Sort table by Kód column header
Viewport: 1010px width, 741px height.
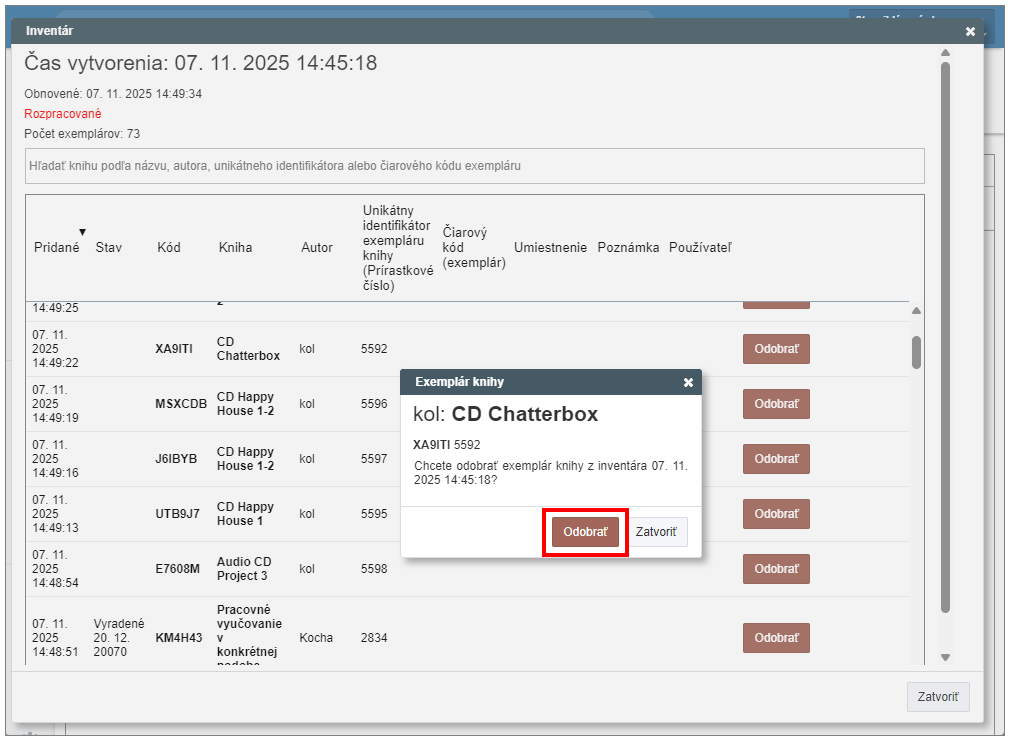[168, 247]
